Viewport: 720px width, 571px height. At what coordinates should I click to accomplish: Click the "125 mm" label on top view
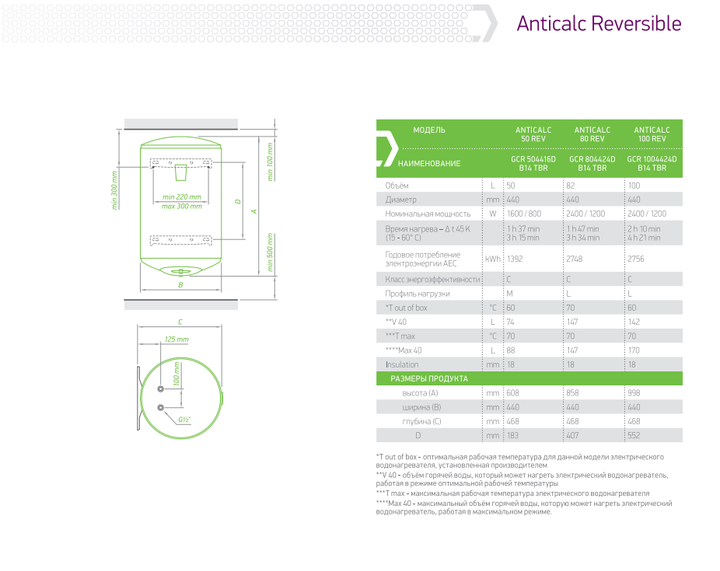[176, 339]
